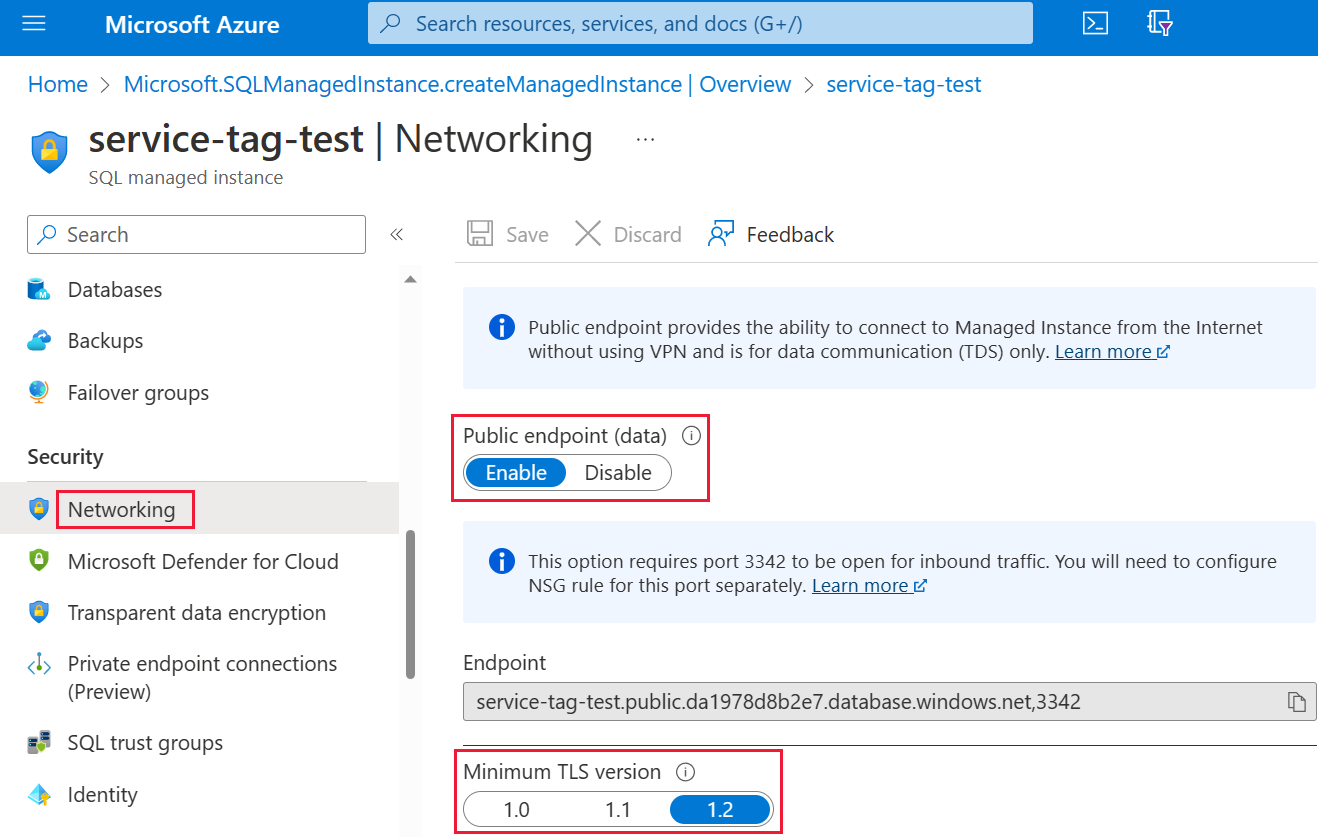The width and height of the screenshot is (1318, 837).
Task: Open more options via the ellipsis menu
Action: click(x=645, y=140)
